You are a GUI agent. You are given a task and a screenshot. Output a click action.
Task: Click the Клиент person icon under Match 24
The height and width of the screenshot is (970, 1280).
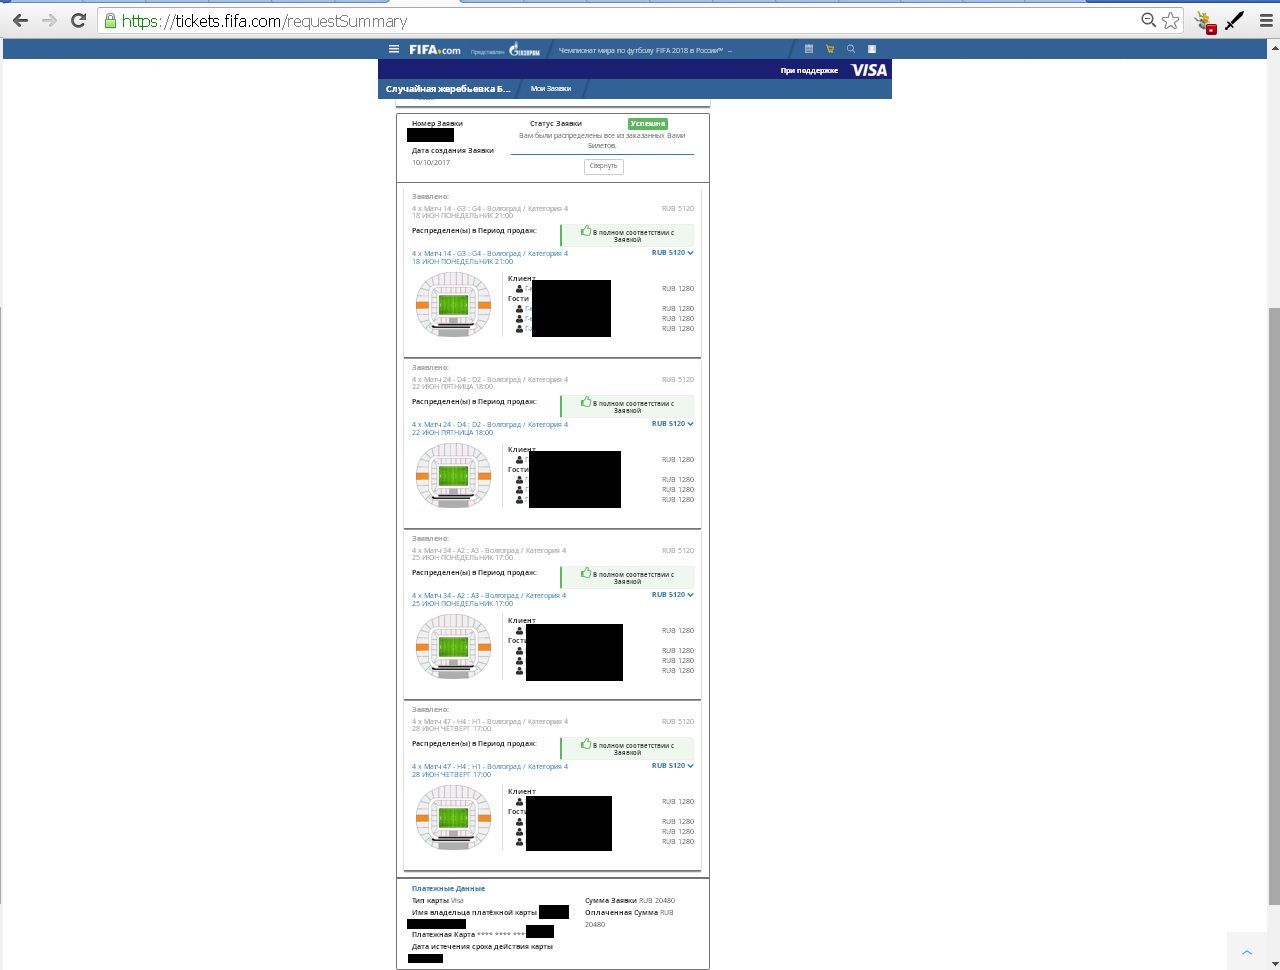point(520,460)
